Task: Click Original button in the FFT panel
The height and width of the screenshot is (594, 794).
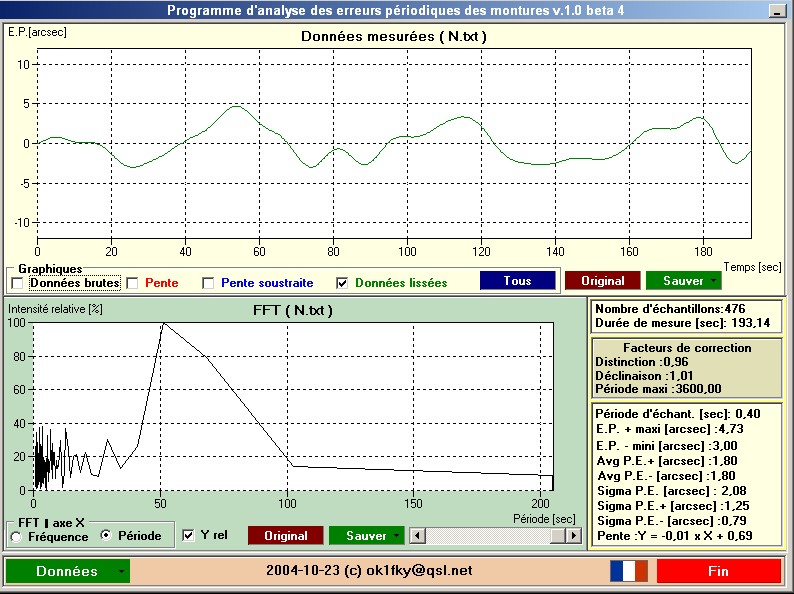Action: click(x=285, y=536)
